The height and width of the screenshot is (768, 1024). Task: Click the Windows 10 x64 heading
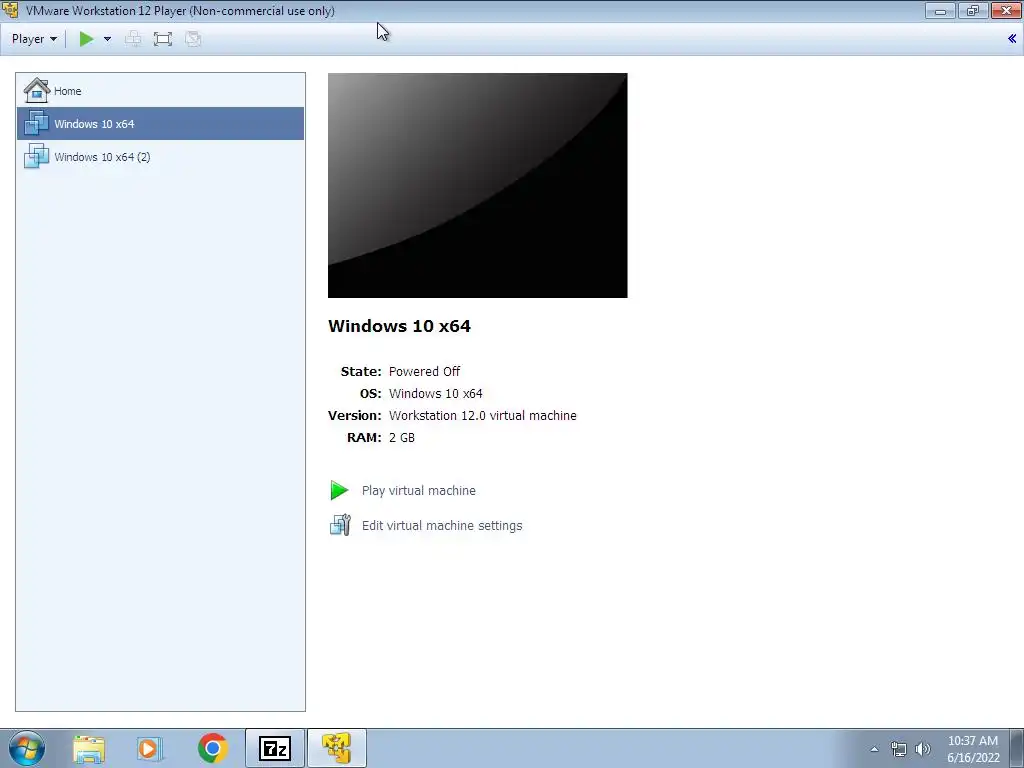tap(399, 326)
